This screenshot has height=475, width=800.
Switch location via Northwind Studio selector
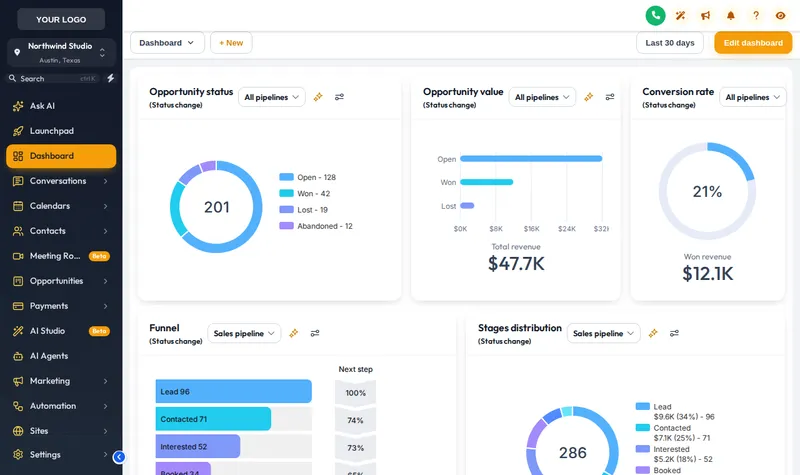61,53
